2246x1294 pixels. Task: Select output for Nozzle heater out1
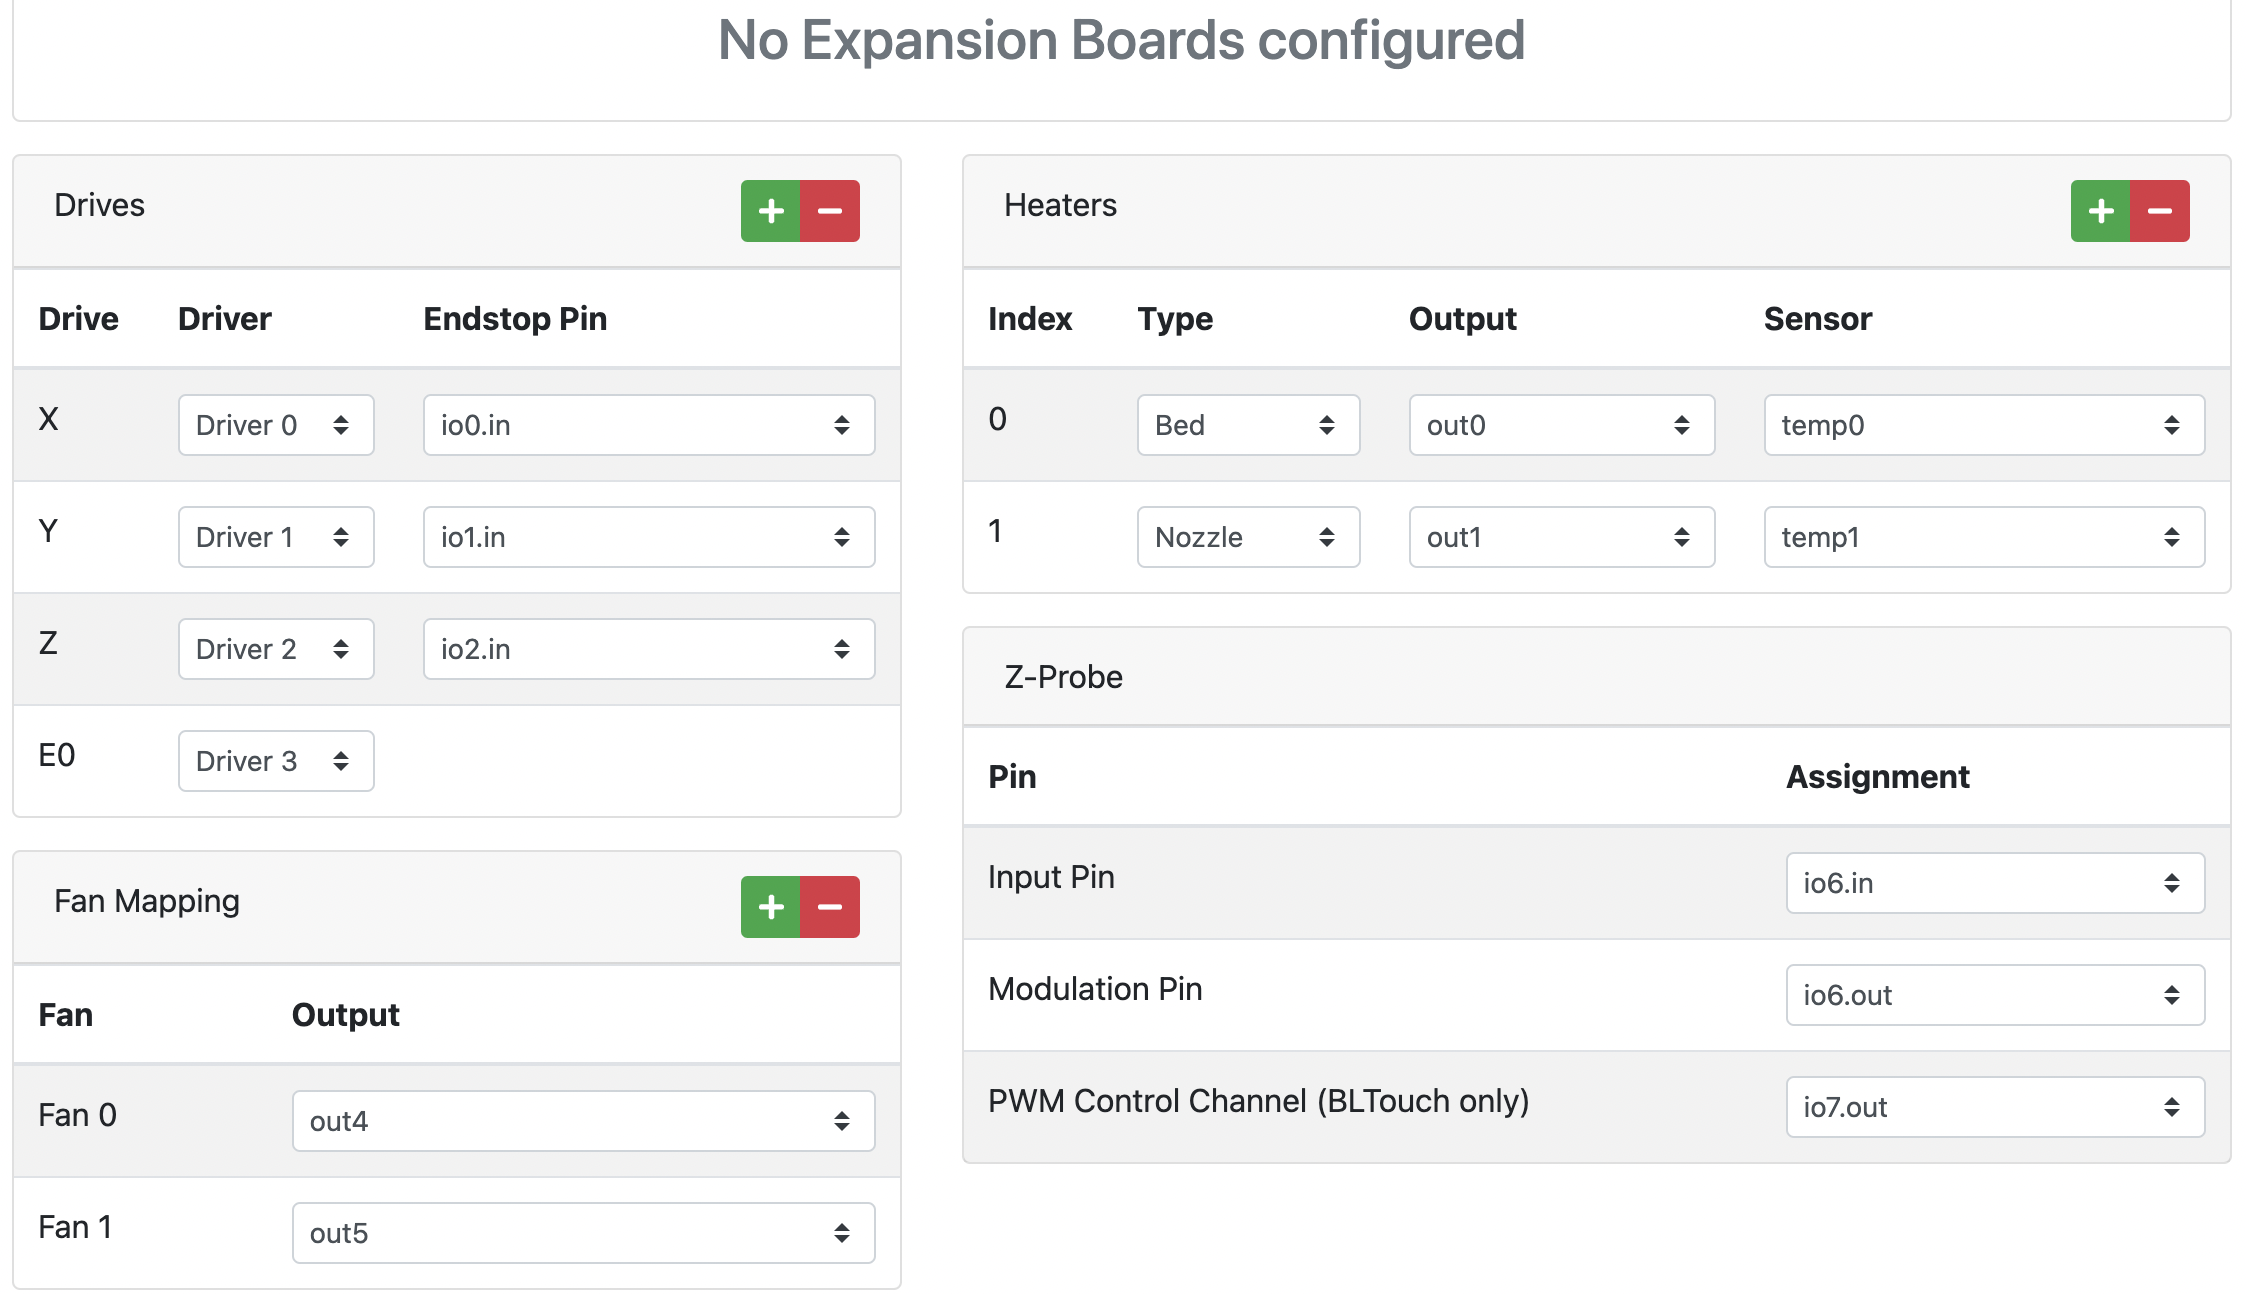click(x=1562, y=537)
